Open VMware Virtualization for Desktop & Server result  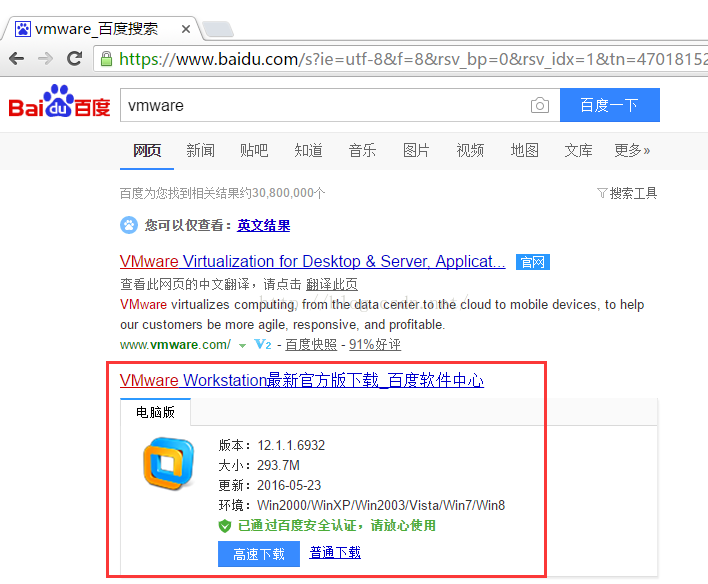[312, 262]
